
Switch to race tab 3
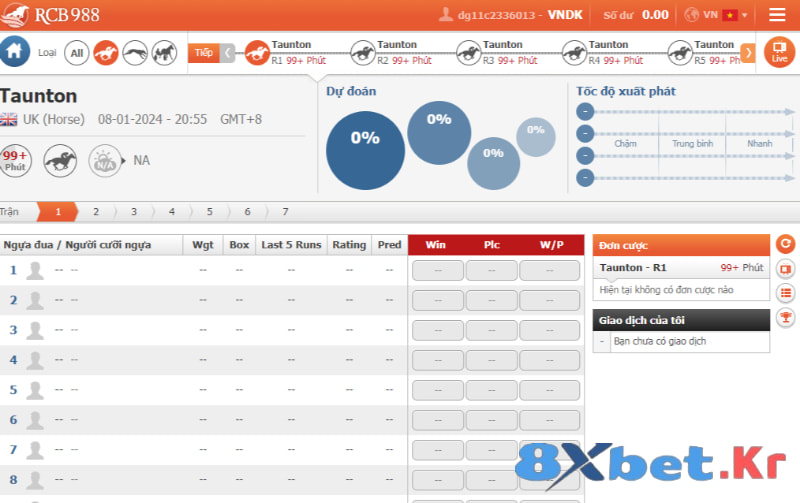pos(133,212)
